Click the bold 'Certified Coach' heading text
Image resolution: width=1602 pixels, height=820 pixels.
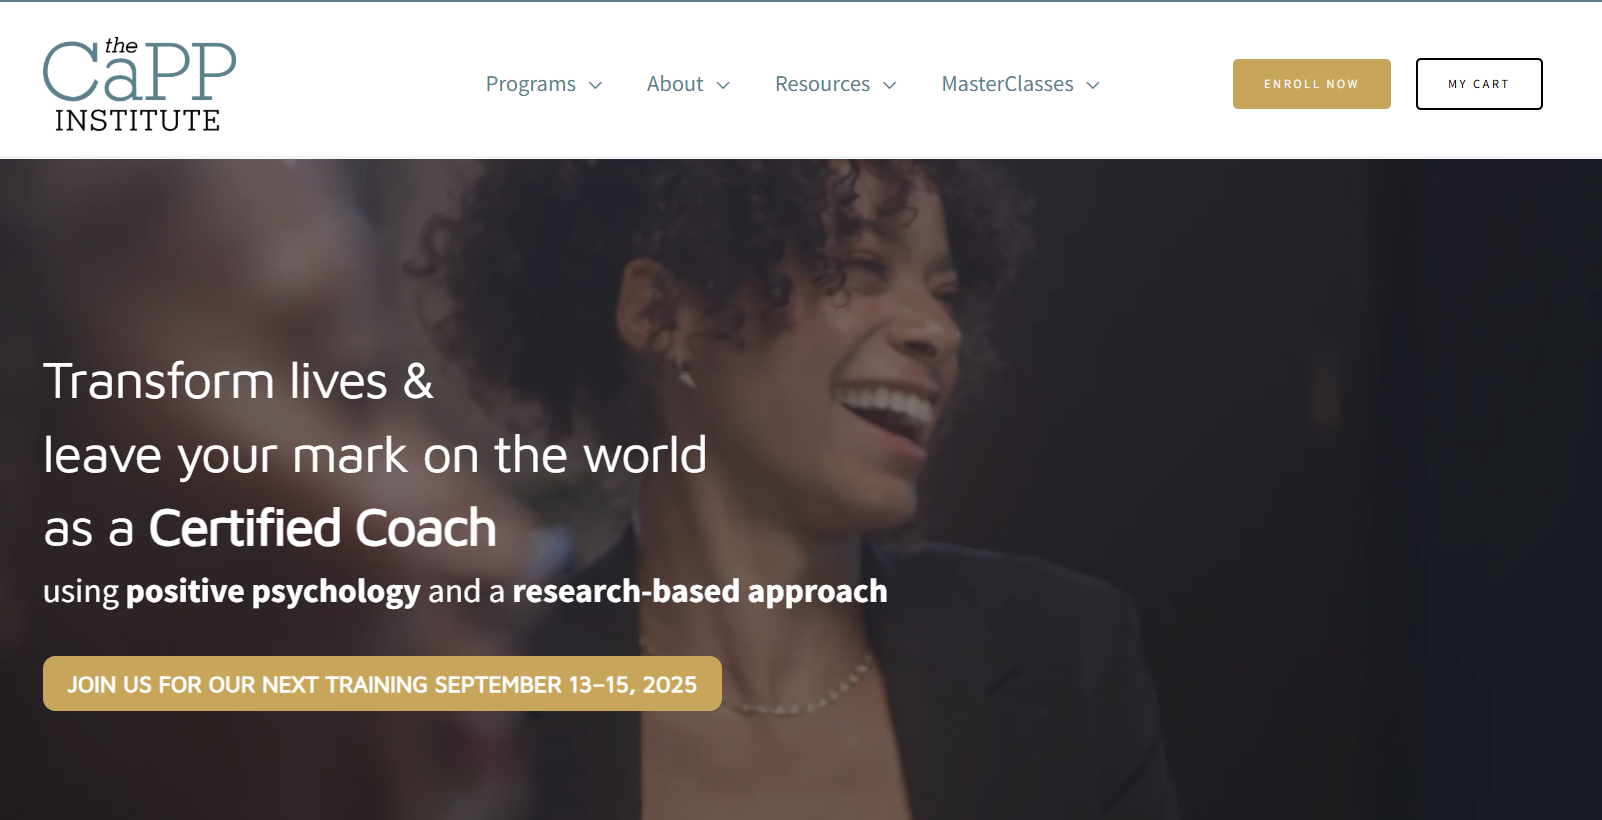pos(322,528)
